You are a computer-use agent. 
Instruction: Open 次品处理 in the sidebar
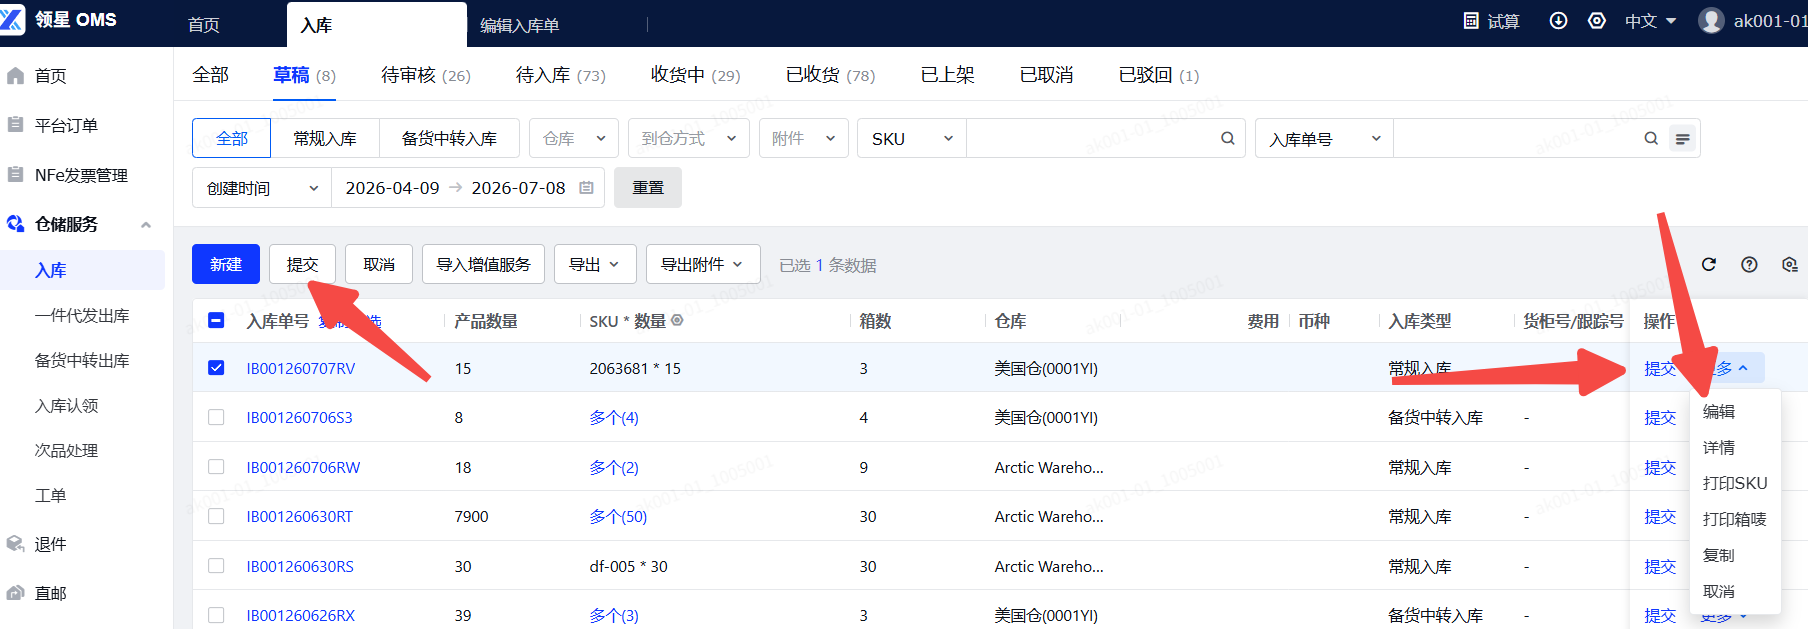pos(66,450)
